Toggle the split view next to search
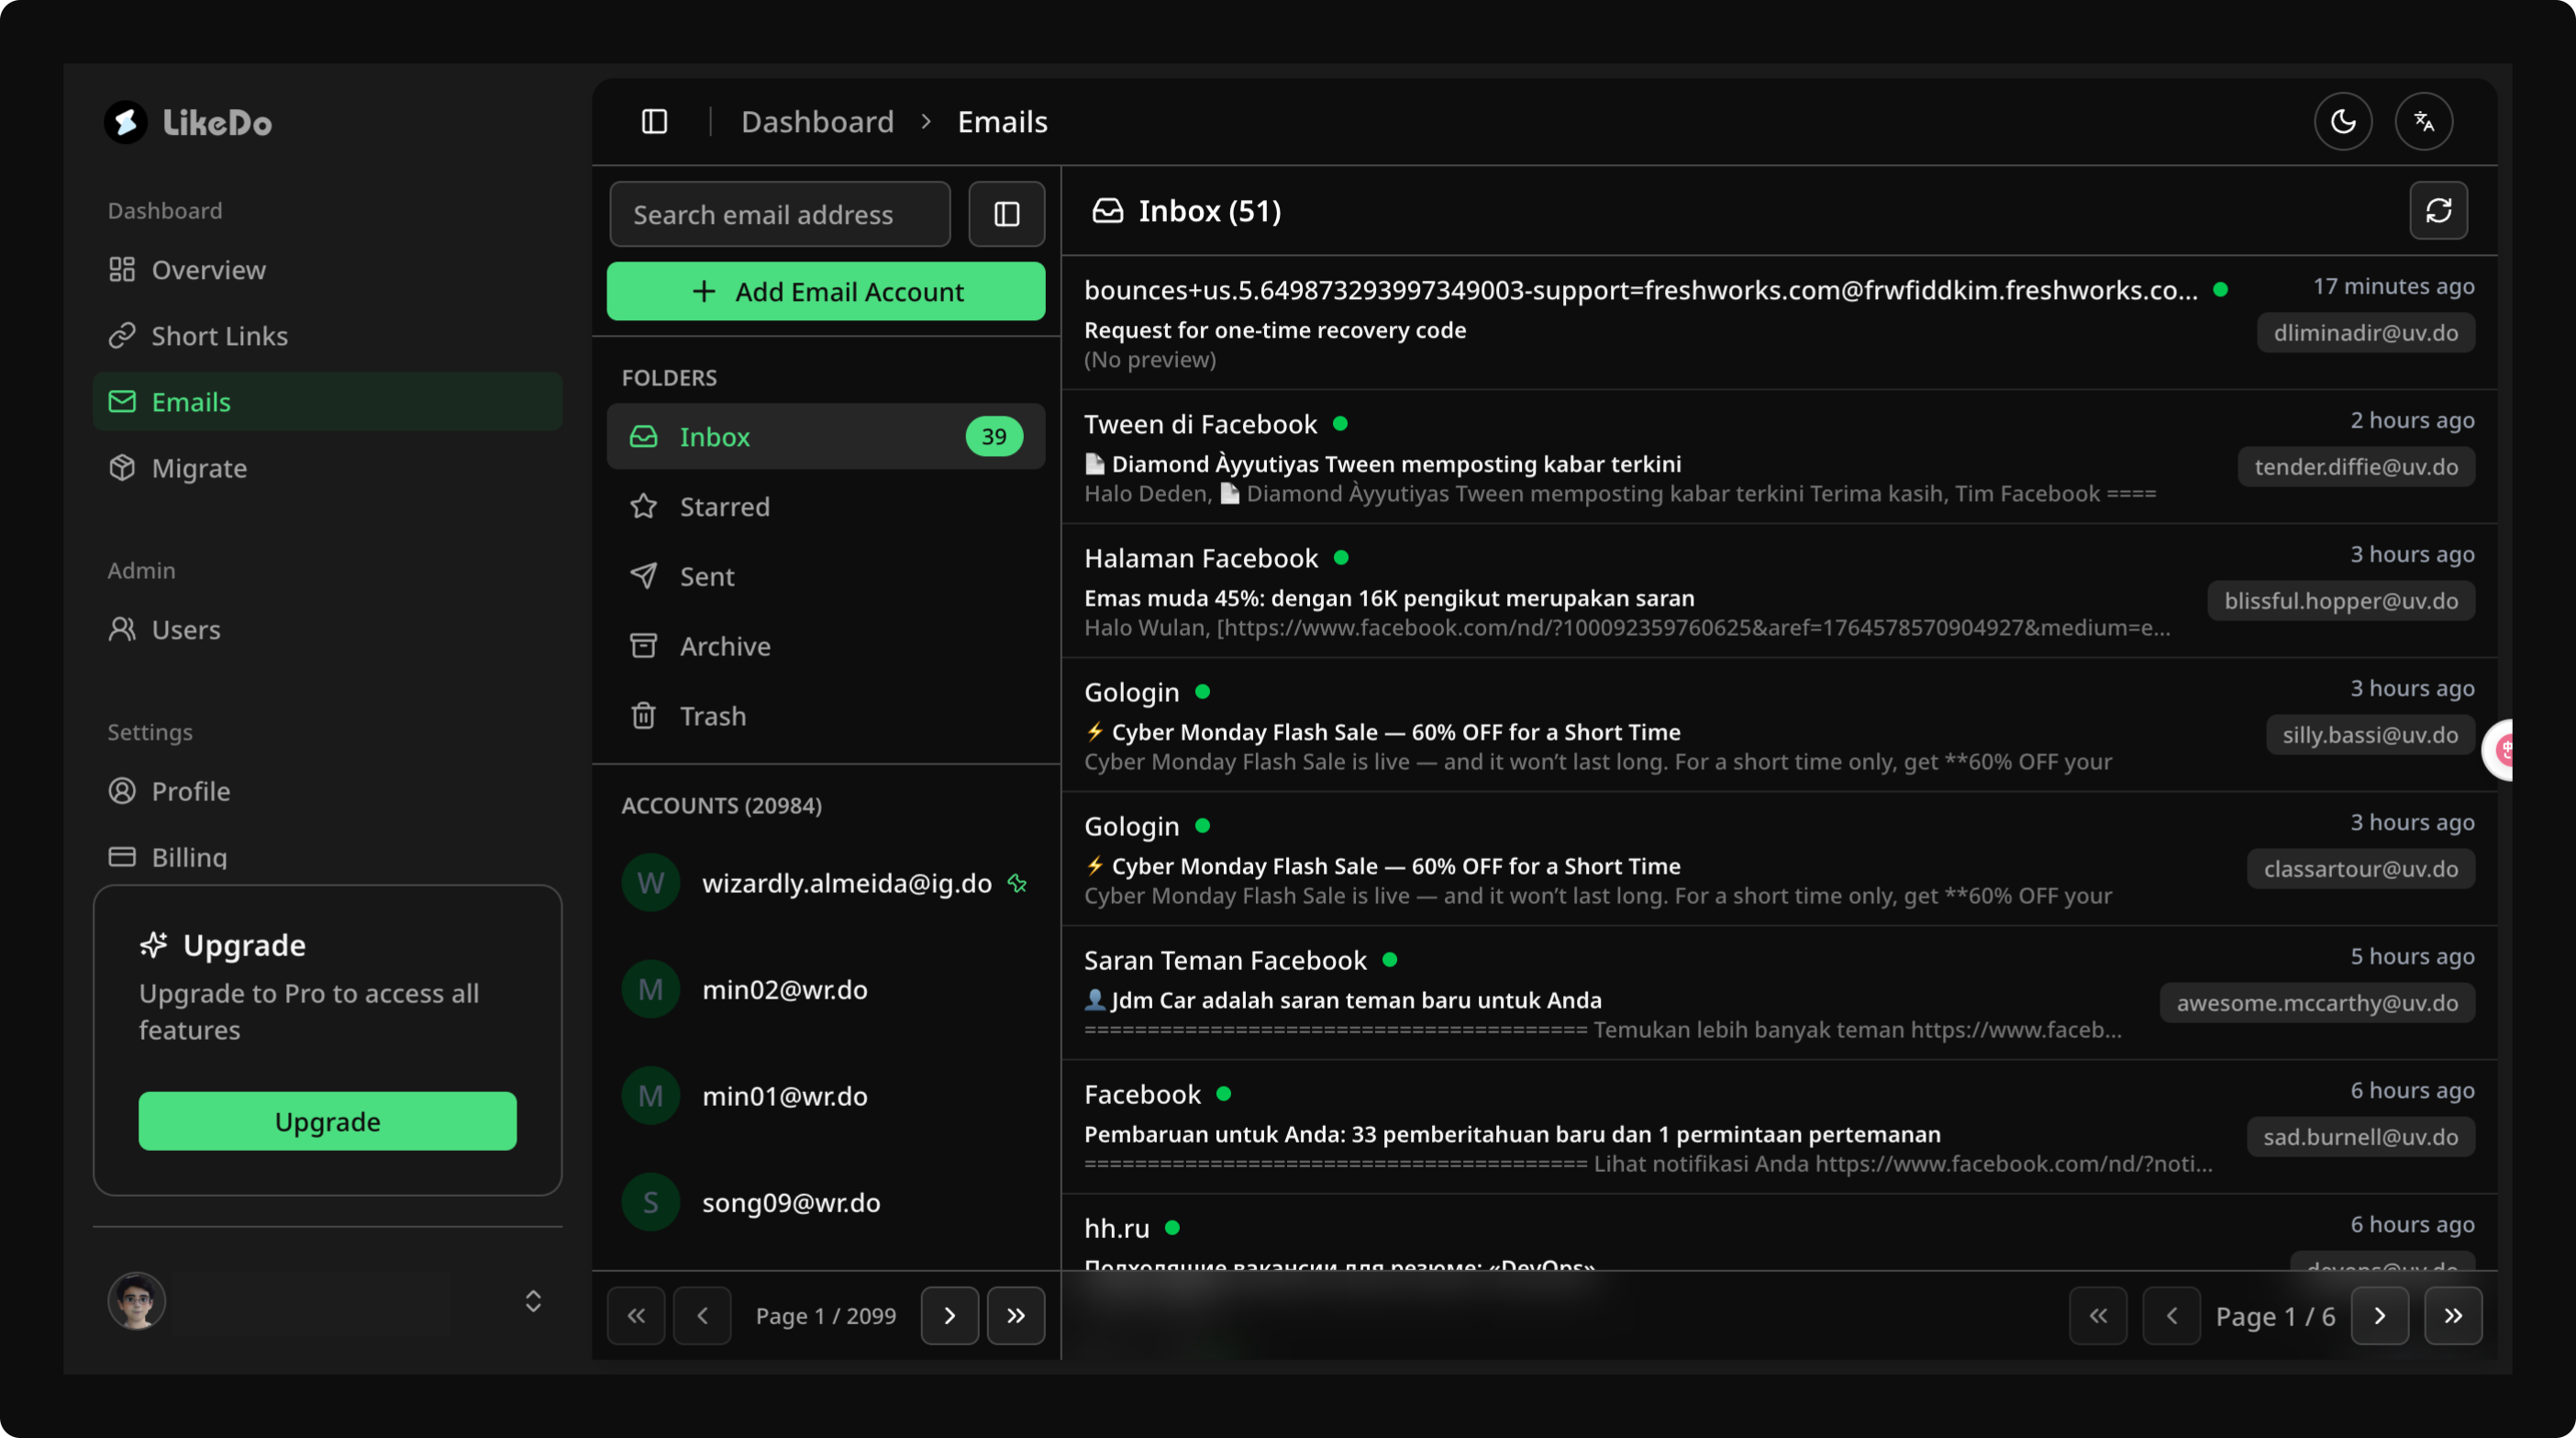Image resolution: width=2576 pixels, height=1438 pixels. tap(1006, 213)
